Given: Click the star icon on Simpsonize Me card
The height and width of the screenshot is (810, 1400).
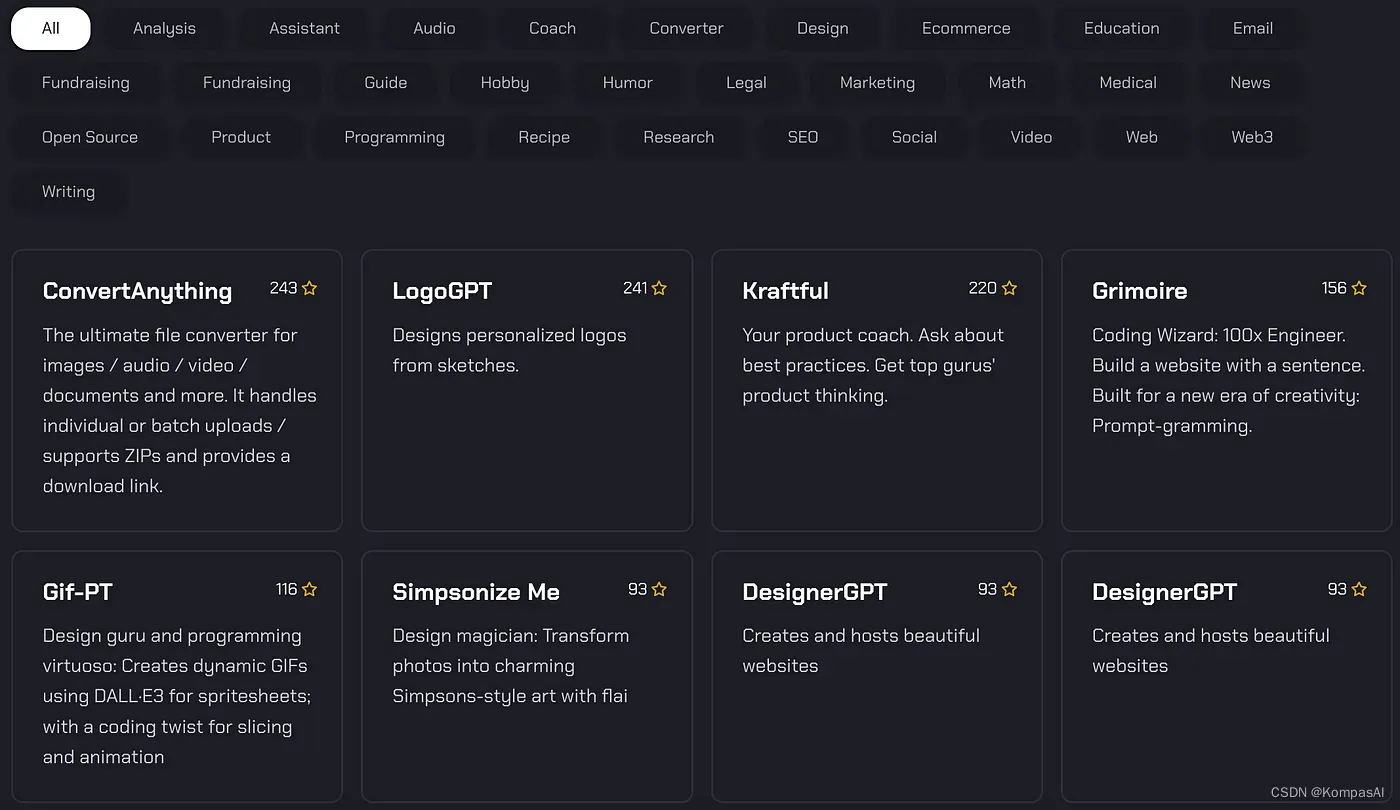Looking at the screenshot, I should point(659,589).
